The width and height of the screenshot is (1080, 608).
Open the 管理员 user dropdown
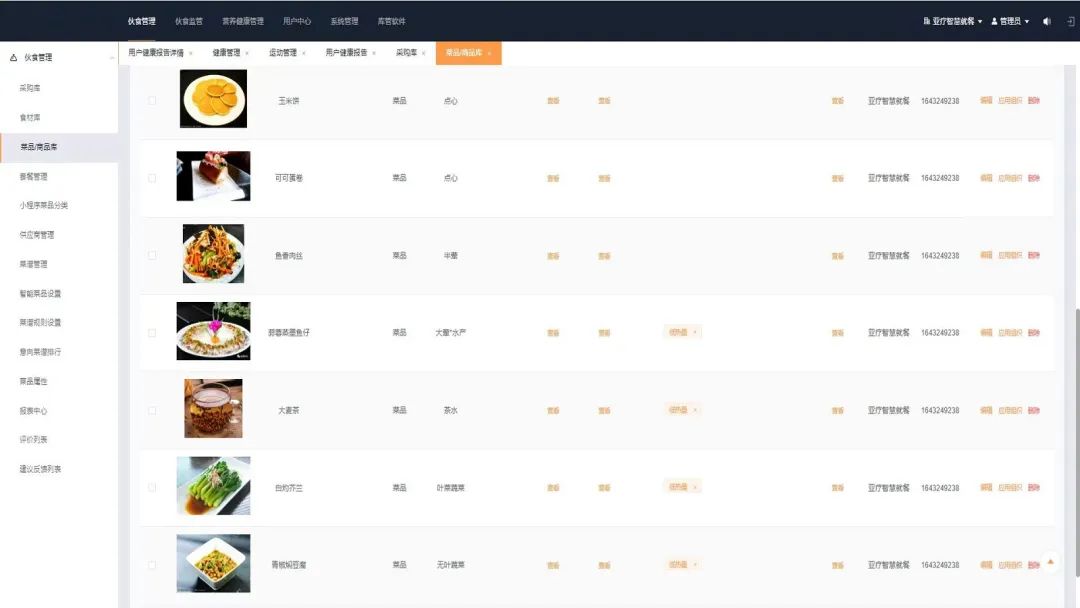pos(1010,21)
